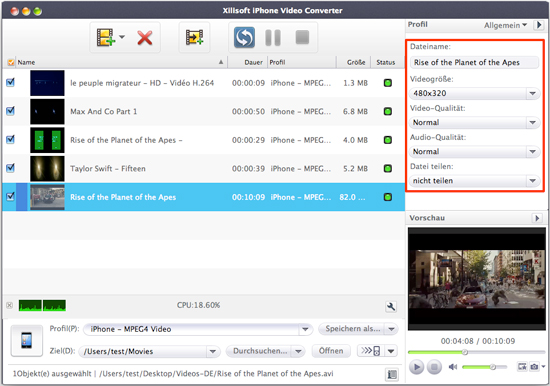Click status indicator of 00:10:09 row
The width and height of the screenshot is (550, 386).
pyautogui.click(x=388, y=197)
